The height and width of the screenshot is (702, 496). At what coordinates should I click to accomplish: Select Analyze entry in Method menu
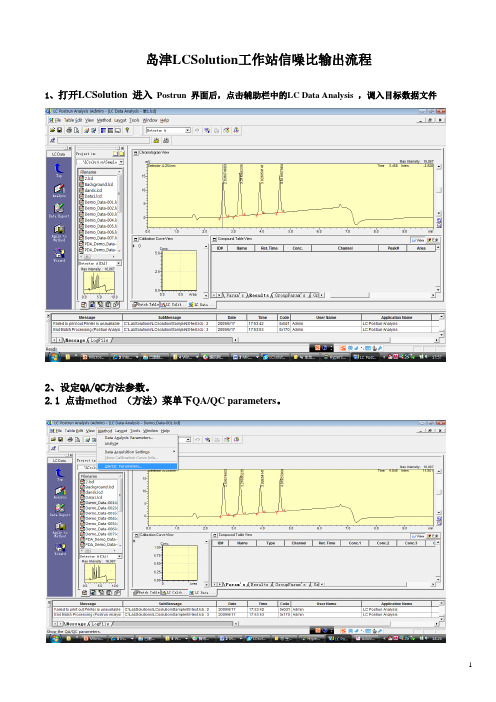pos(138,443)
